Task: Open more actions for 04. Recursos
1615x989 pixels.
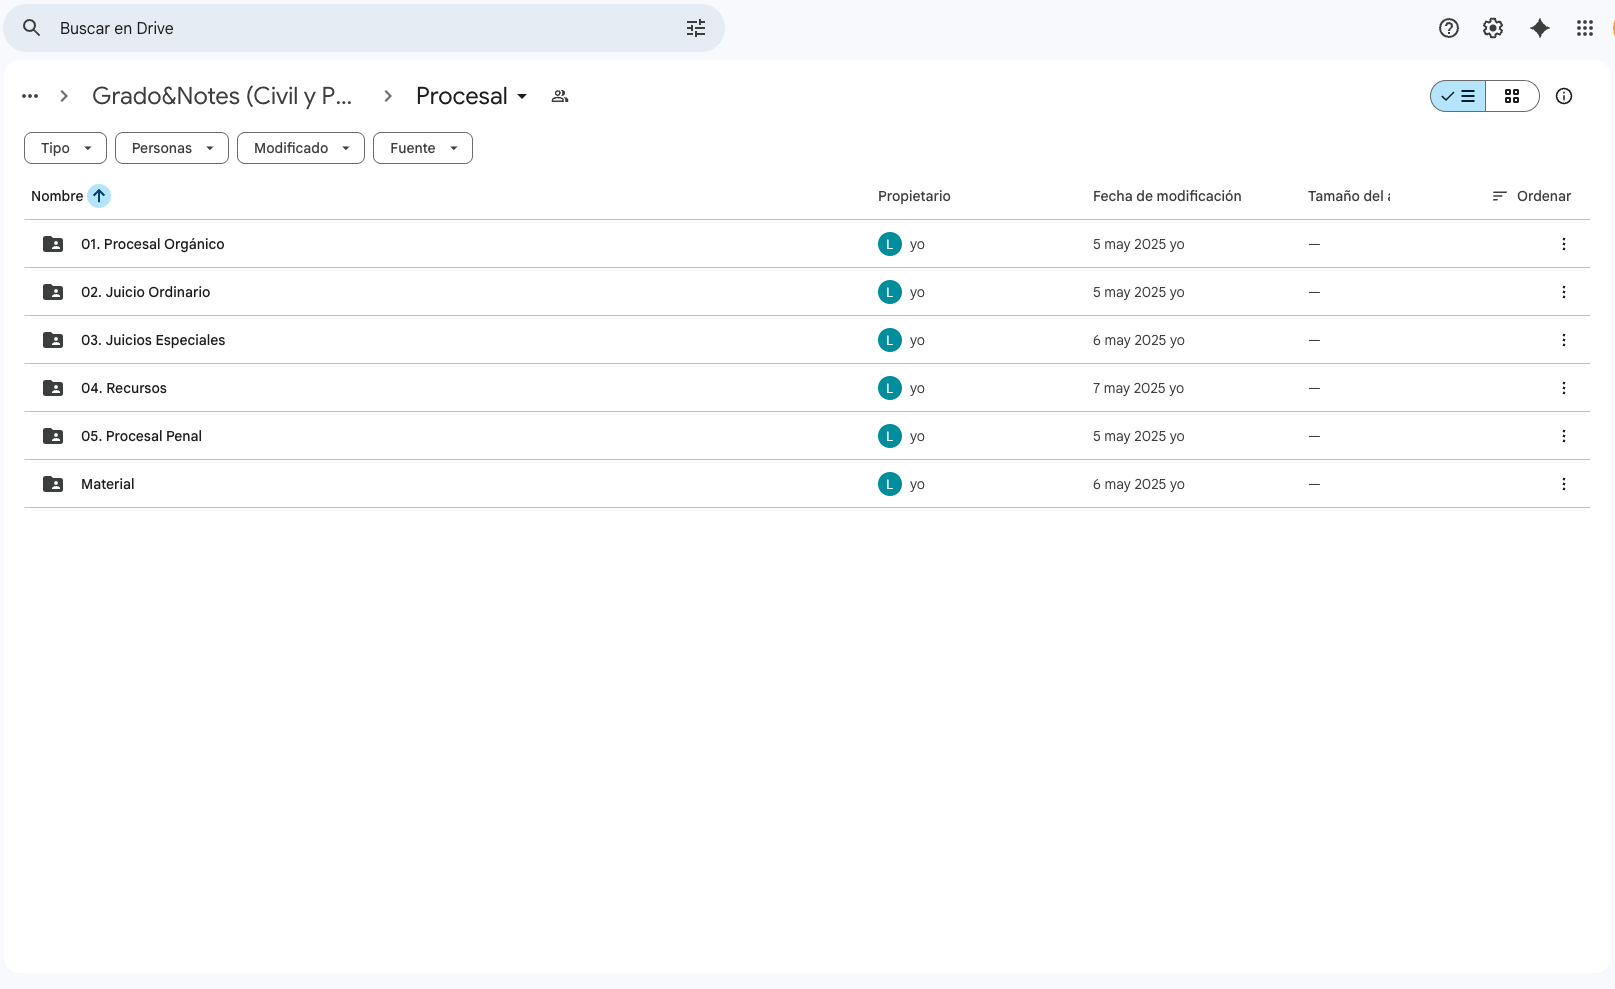Action: pos(1564,388)
